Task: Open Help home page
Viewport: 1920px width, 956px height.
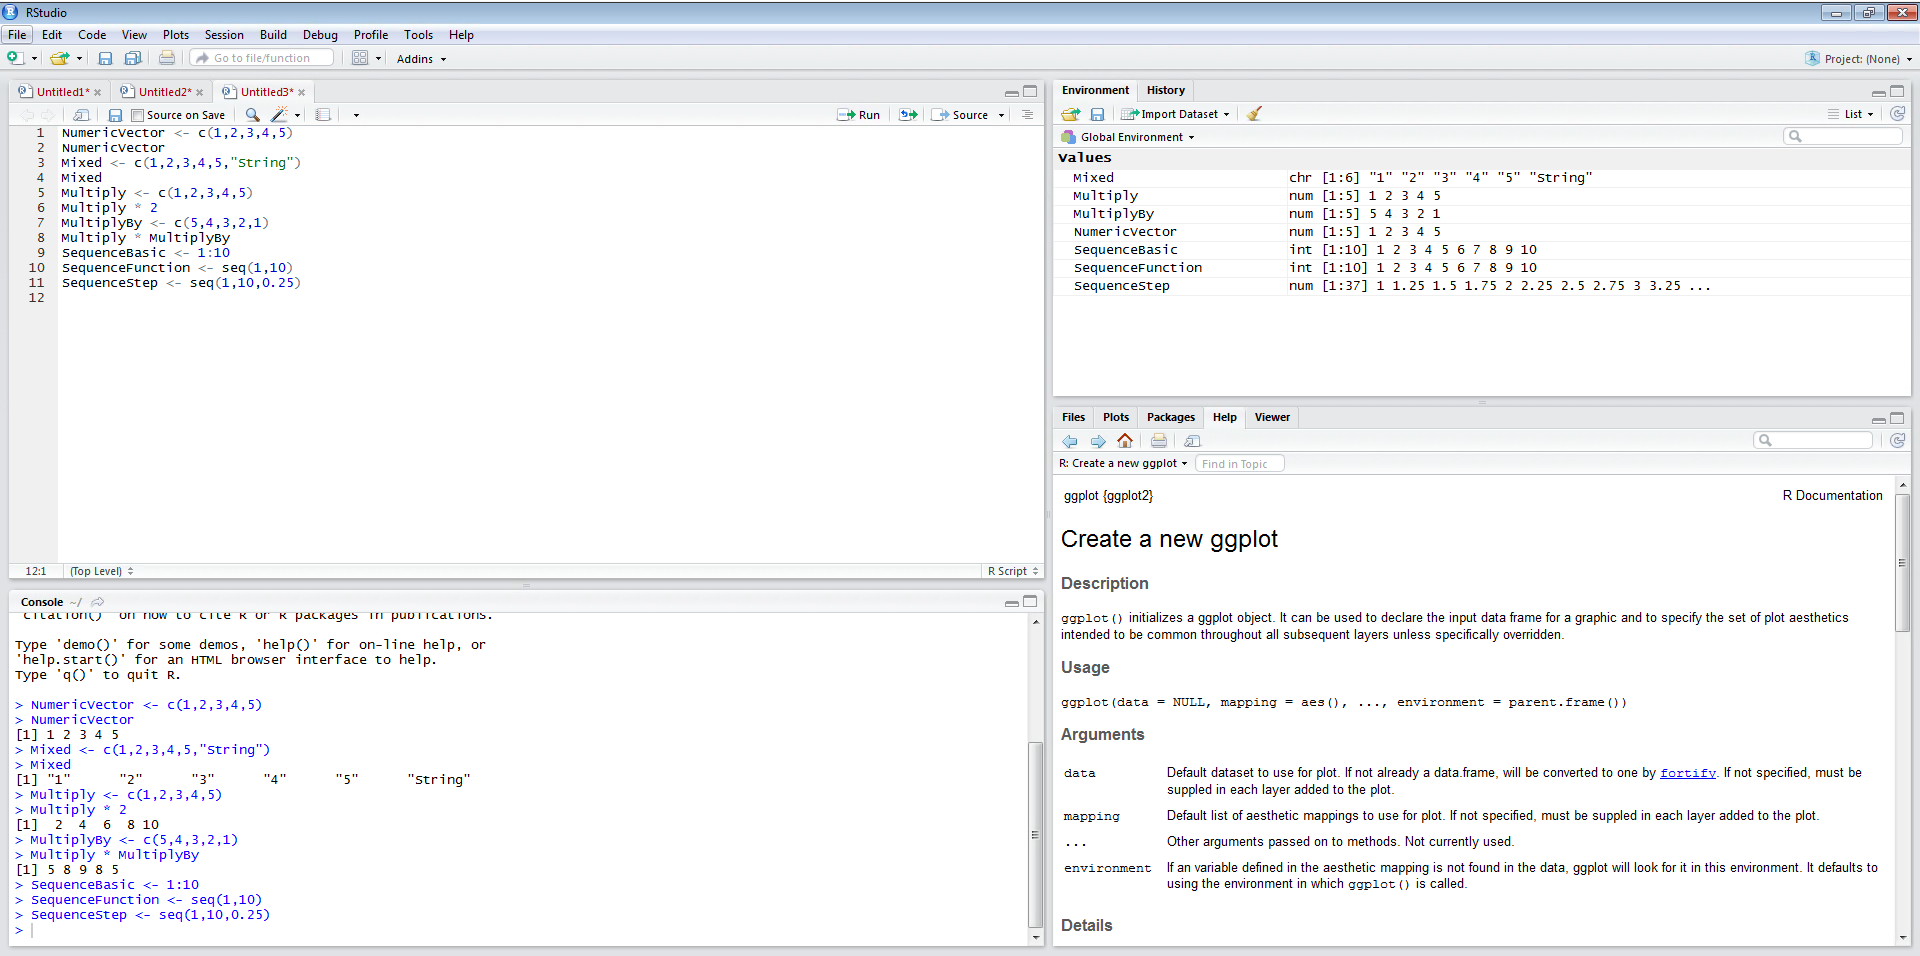Action: (1125, 441)
